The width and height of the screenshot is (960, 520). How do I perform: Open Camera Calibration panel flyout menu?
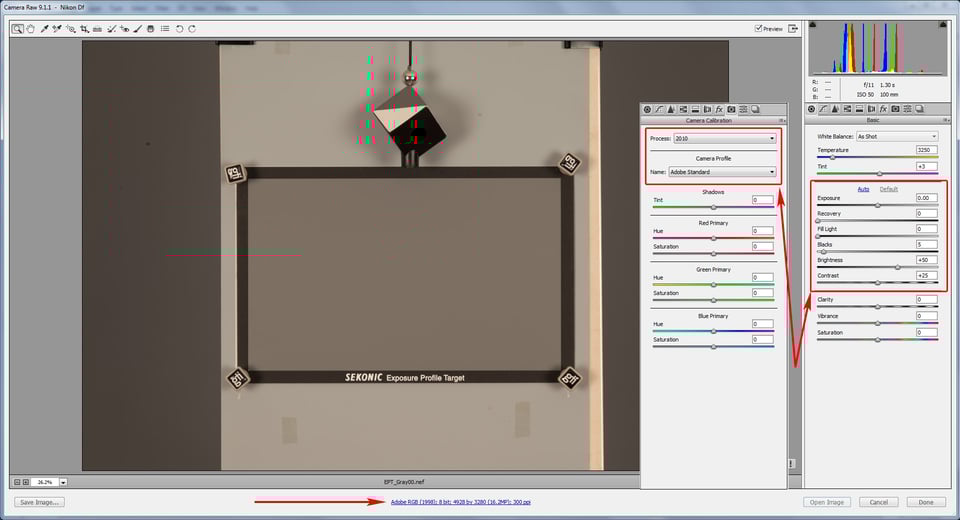[x=782, y=121]
